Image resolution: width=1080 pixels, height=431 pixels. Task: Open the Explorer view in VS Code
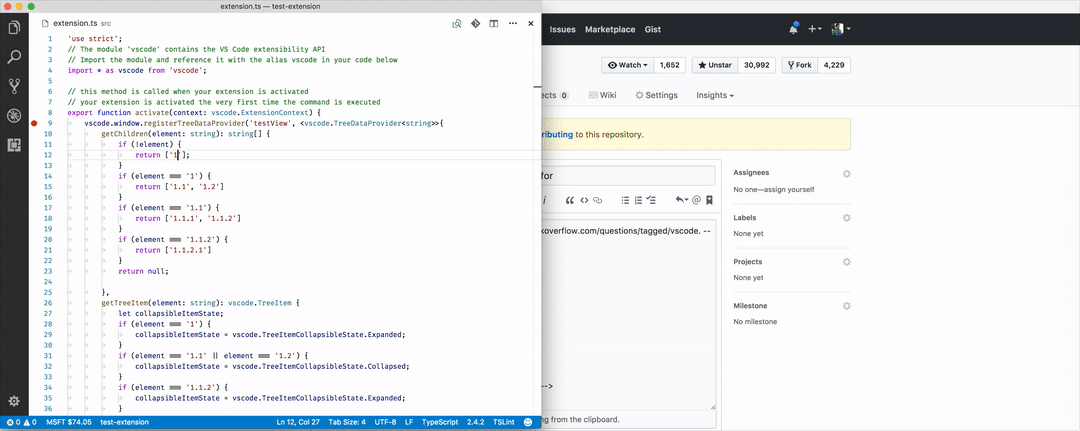[14, 28]
